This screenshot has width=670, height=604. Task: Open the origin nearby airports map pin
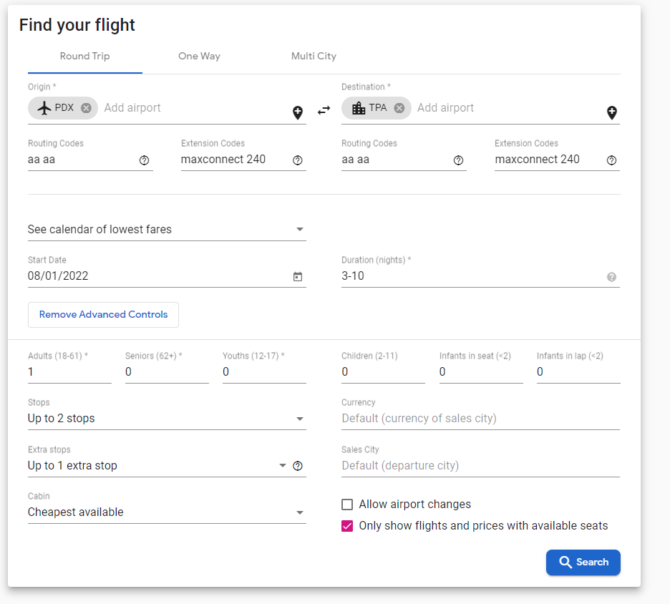pyautogui.click(x=298, y=112)
